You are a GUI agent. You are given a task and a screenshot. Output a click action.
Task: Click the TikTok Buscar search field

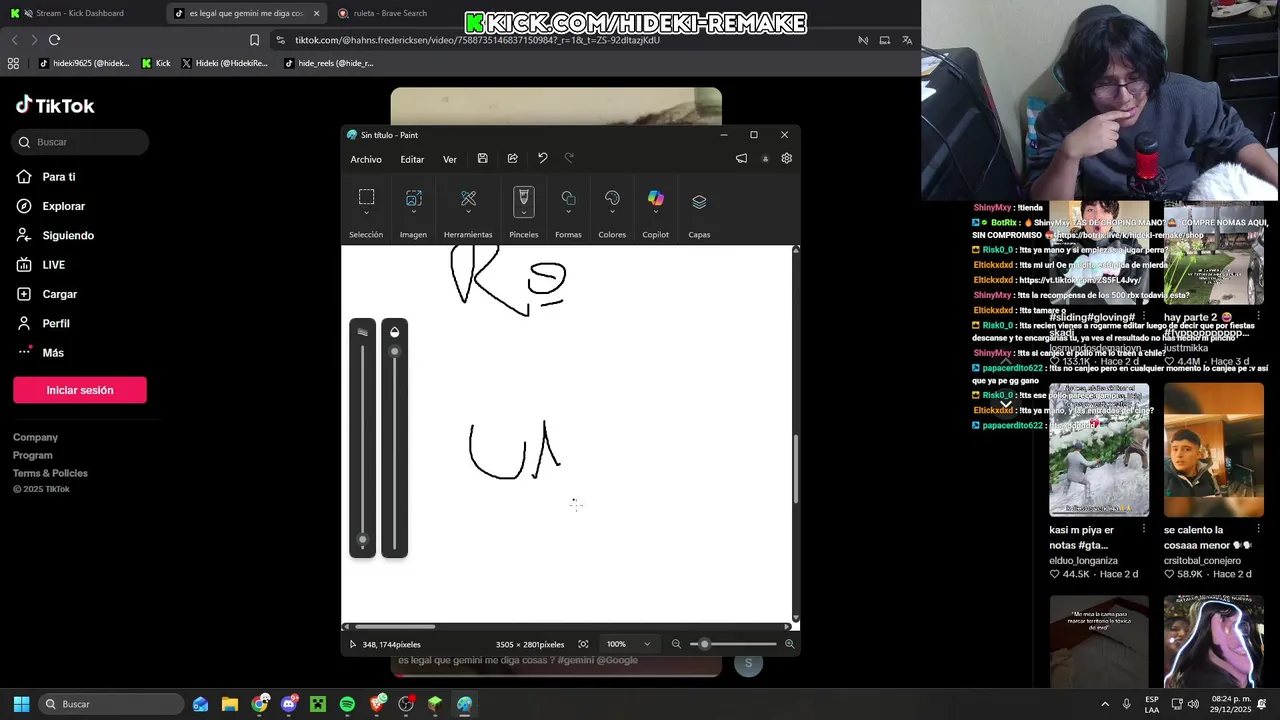click(81, 142)
